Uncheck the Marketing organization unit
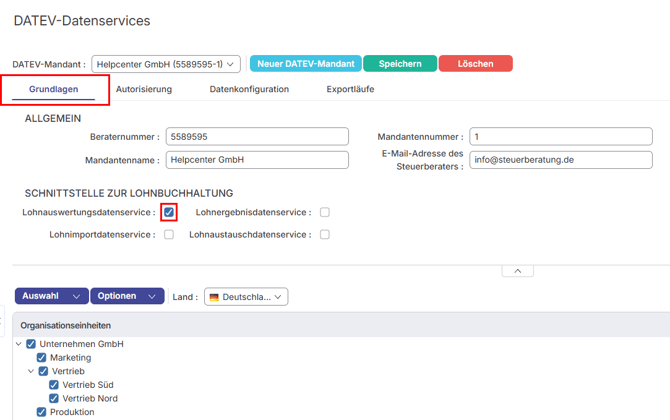This screenshot has height=420, width=670. click(x=42, y=357)
